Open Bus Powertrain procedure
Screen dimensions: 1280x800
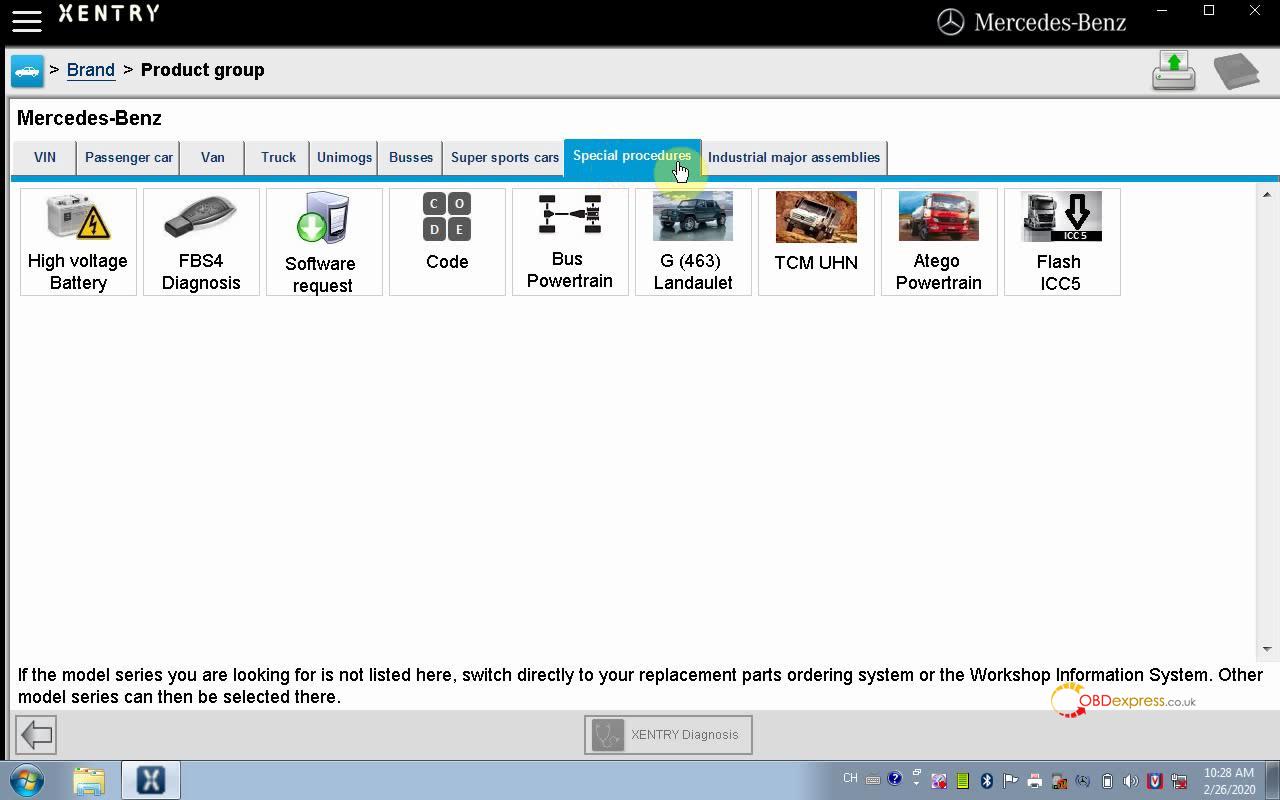pos(570,242)
